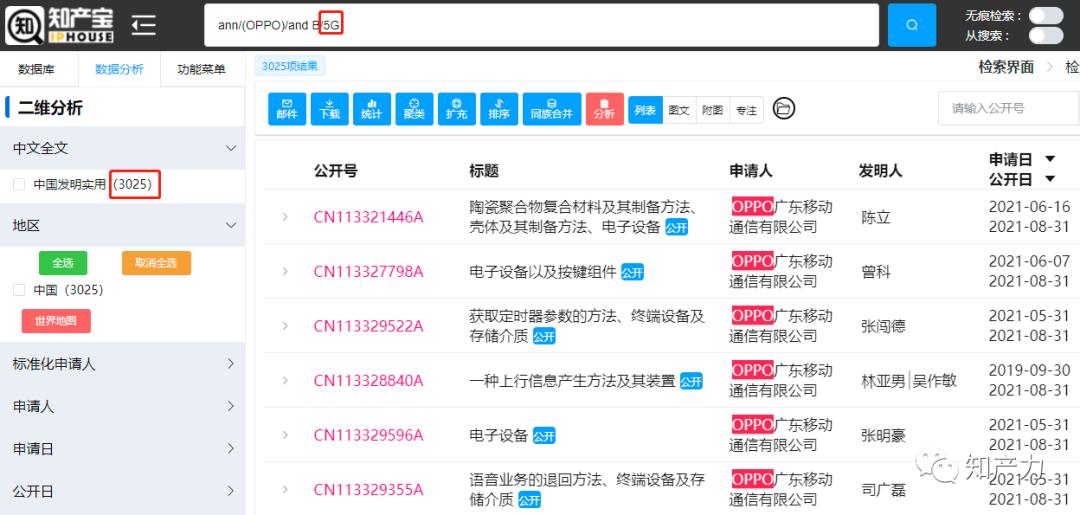Click the 请输入公开号 input box
Screen dimensions: 1080x515
[x=1008, y=109]
